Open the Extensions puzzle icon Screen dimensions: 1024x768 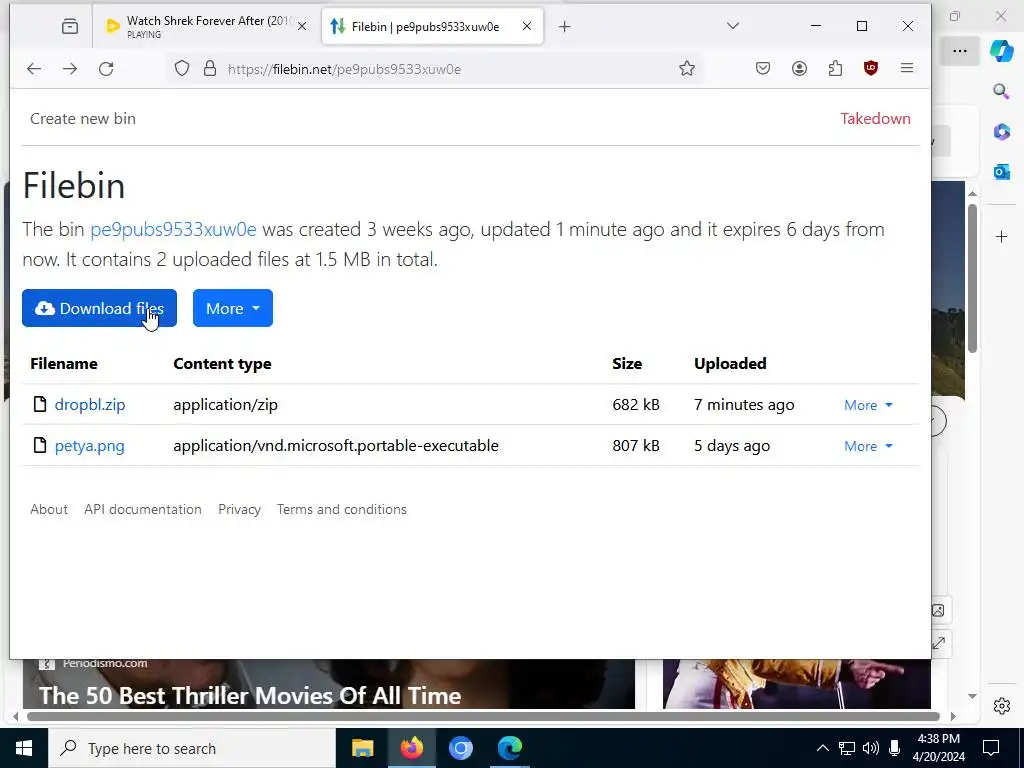[x=835, y=68]
